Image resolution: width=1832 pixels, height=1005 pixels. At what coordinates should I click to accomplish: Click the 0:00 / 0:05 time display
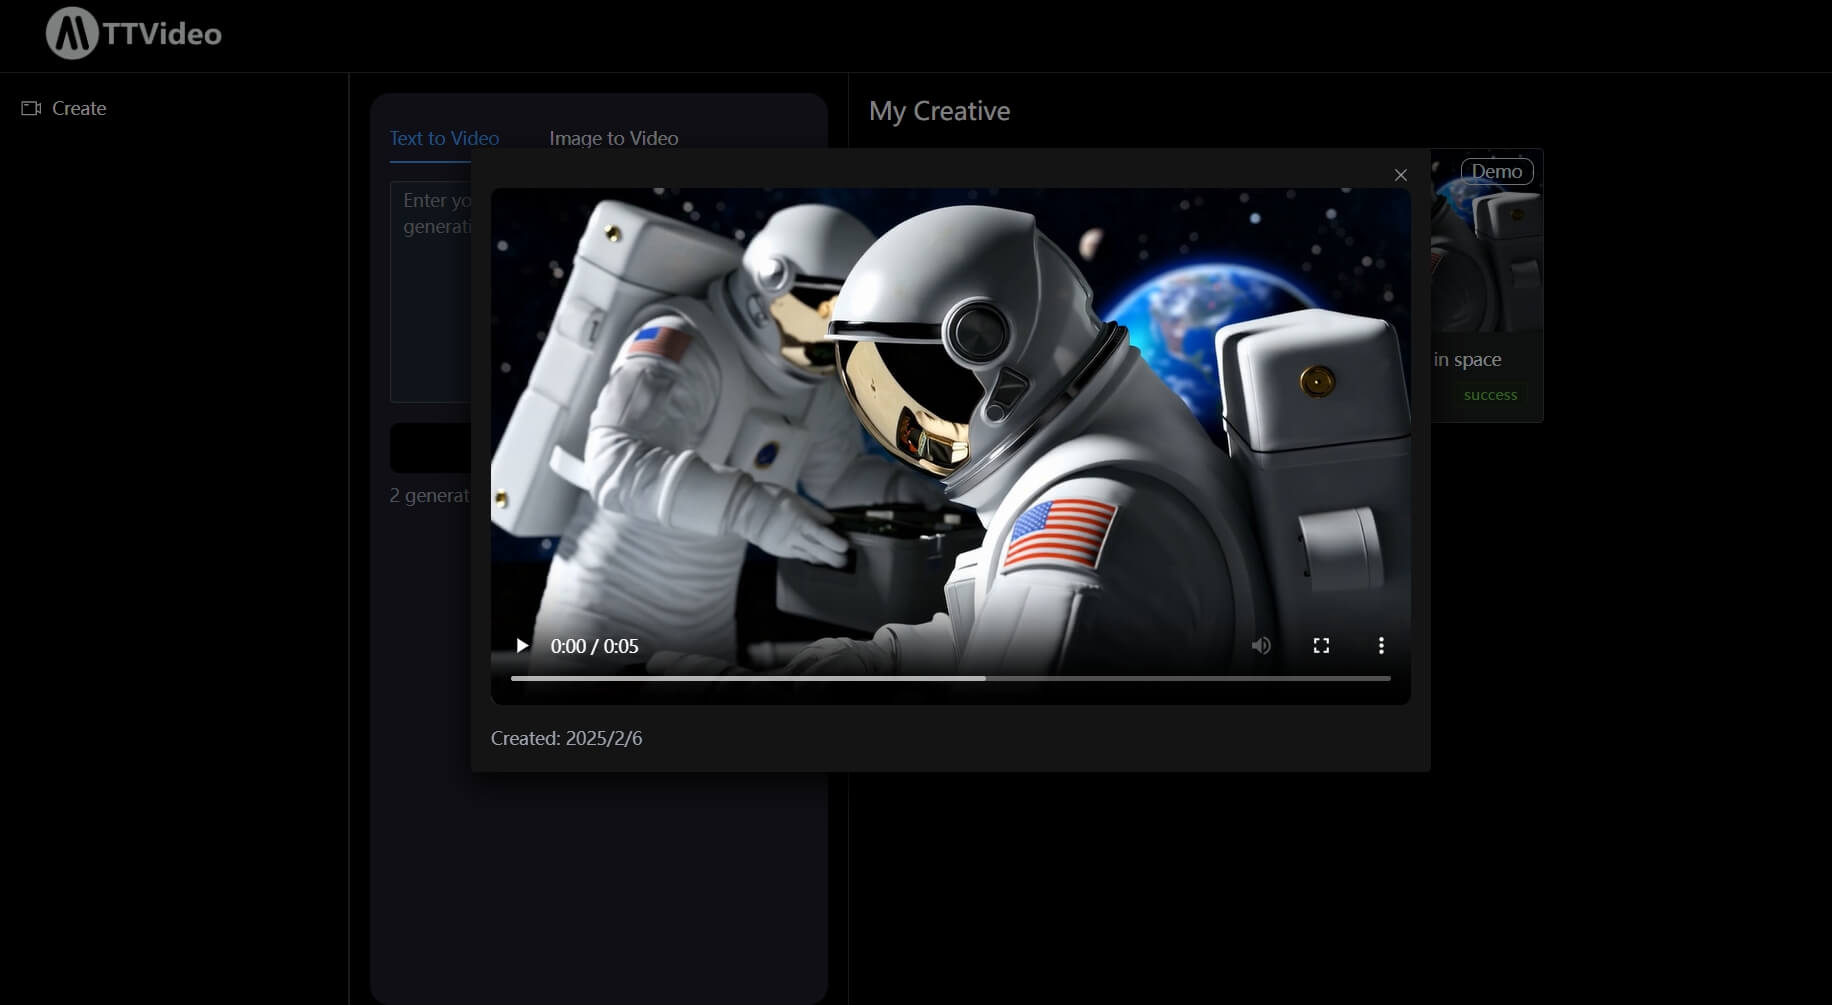click(594, 646)
